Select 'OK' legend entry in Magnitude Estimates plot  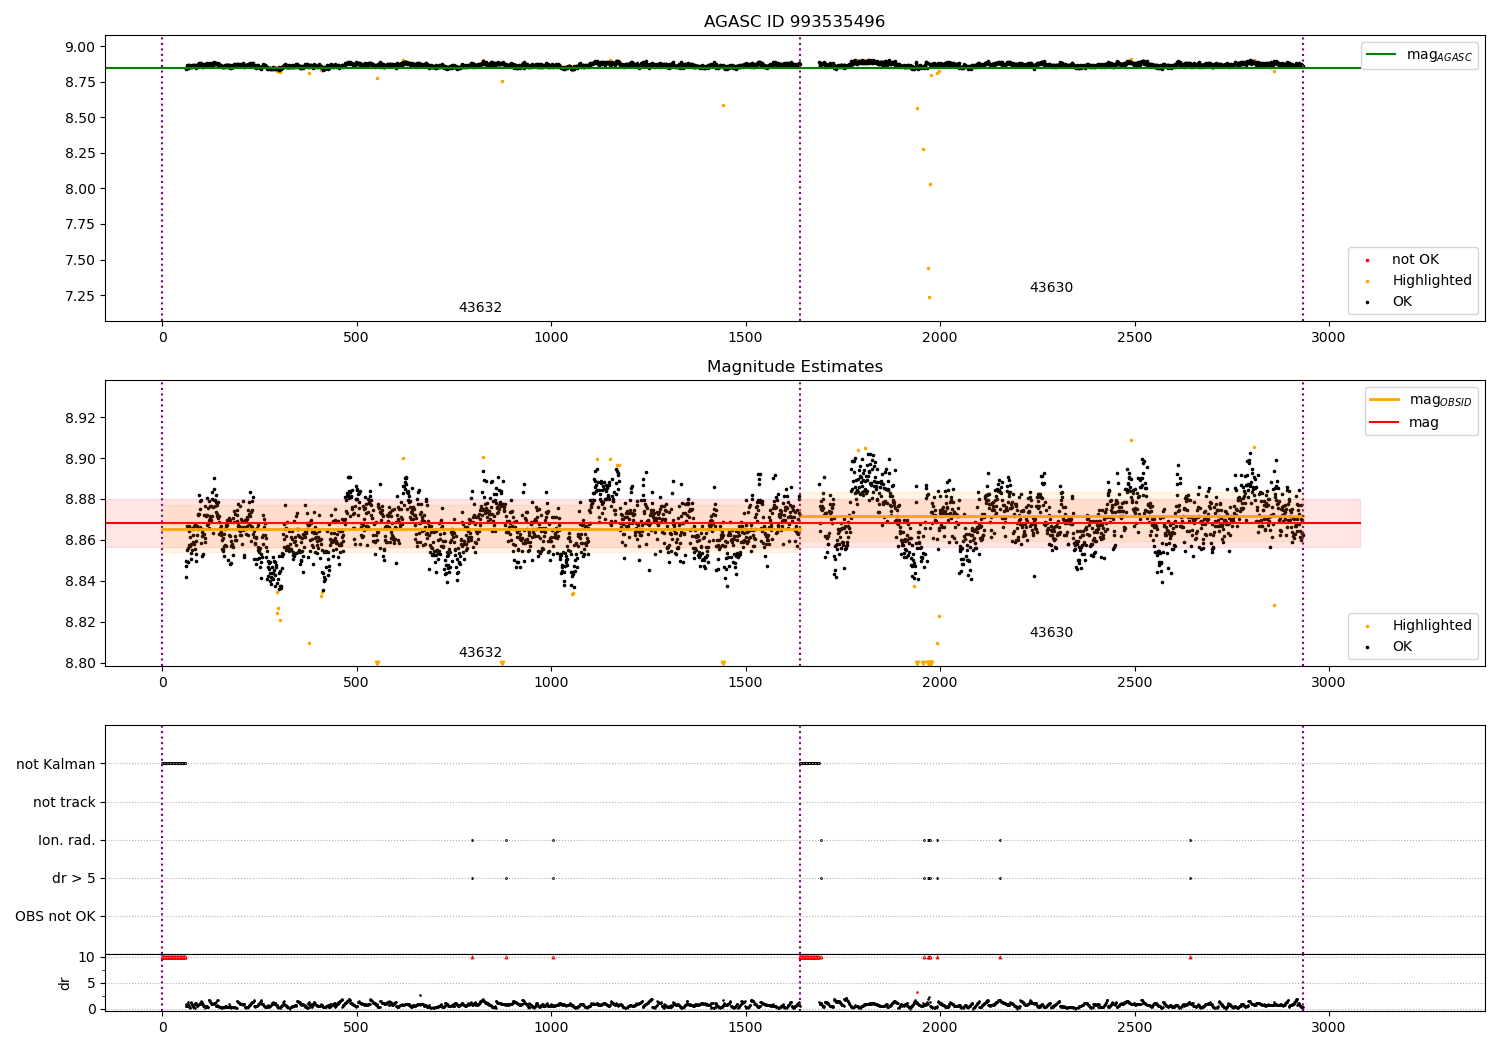1402,647
